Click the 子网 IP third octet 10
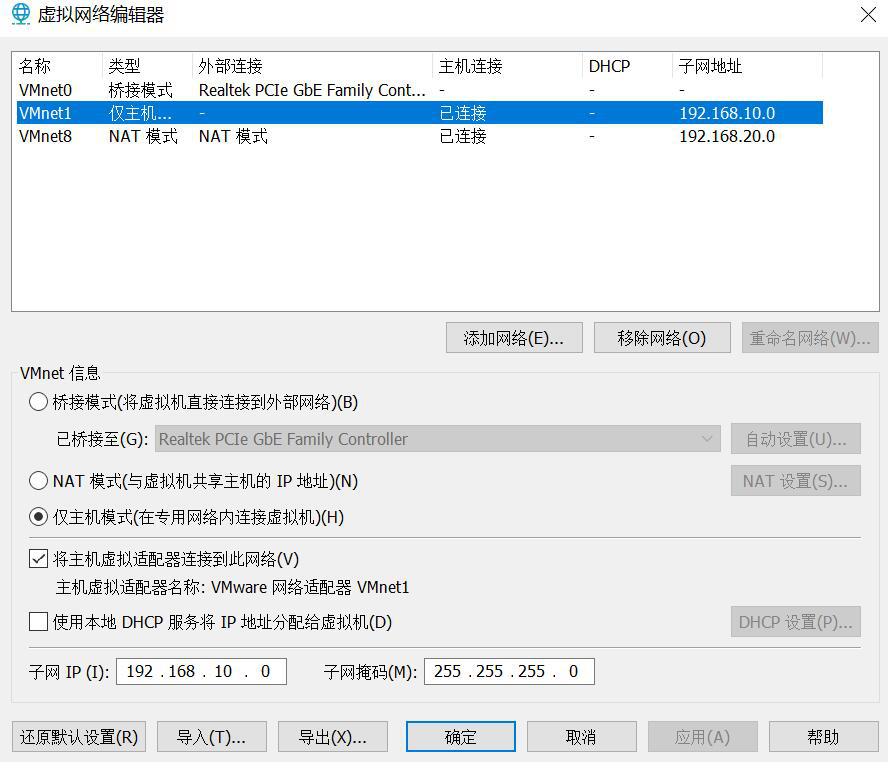Viewport: 888px width, 762px height. pos(223,671)
